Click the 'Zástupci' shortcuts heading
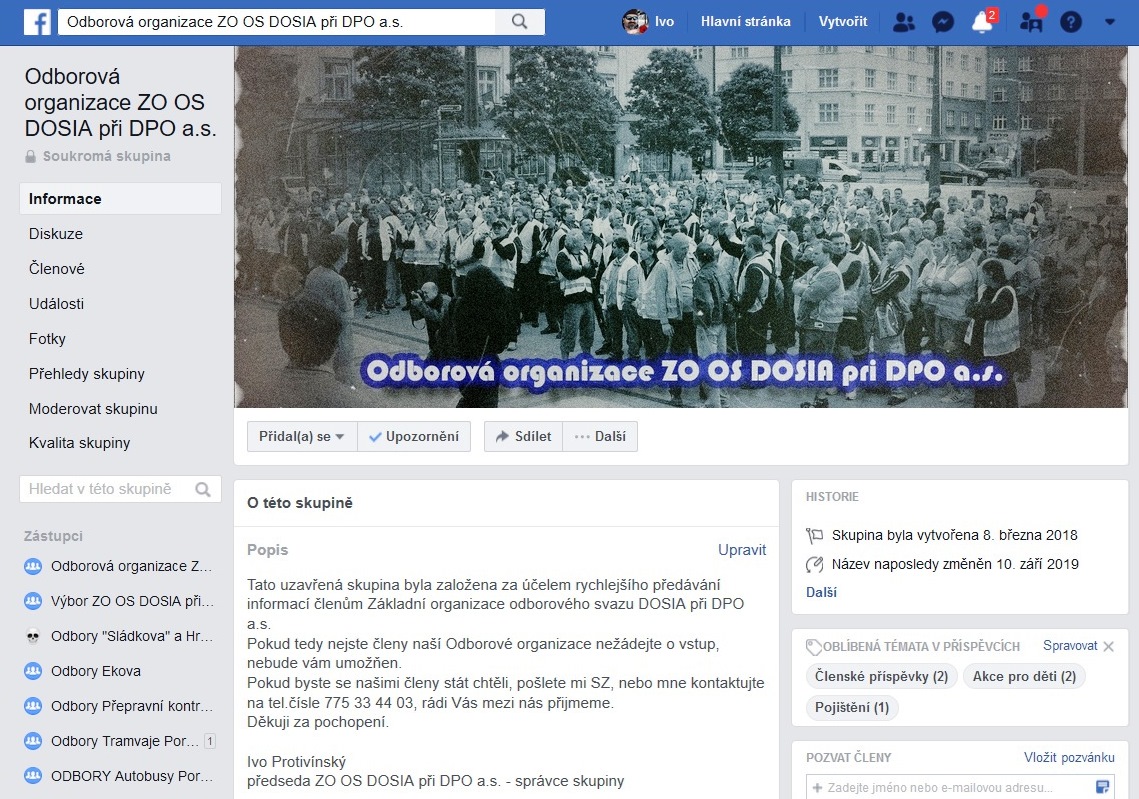This screenshot has height=799, width=1139. 53,536
